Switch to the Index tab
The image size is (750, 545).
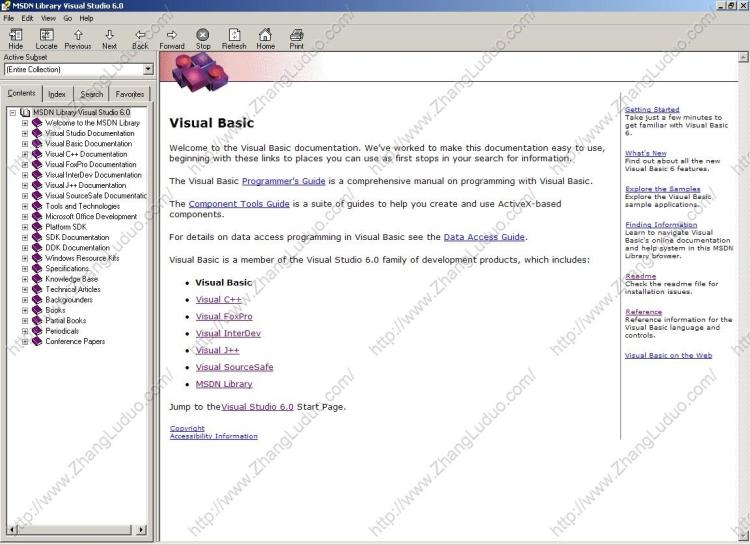click(57, 94)
